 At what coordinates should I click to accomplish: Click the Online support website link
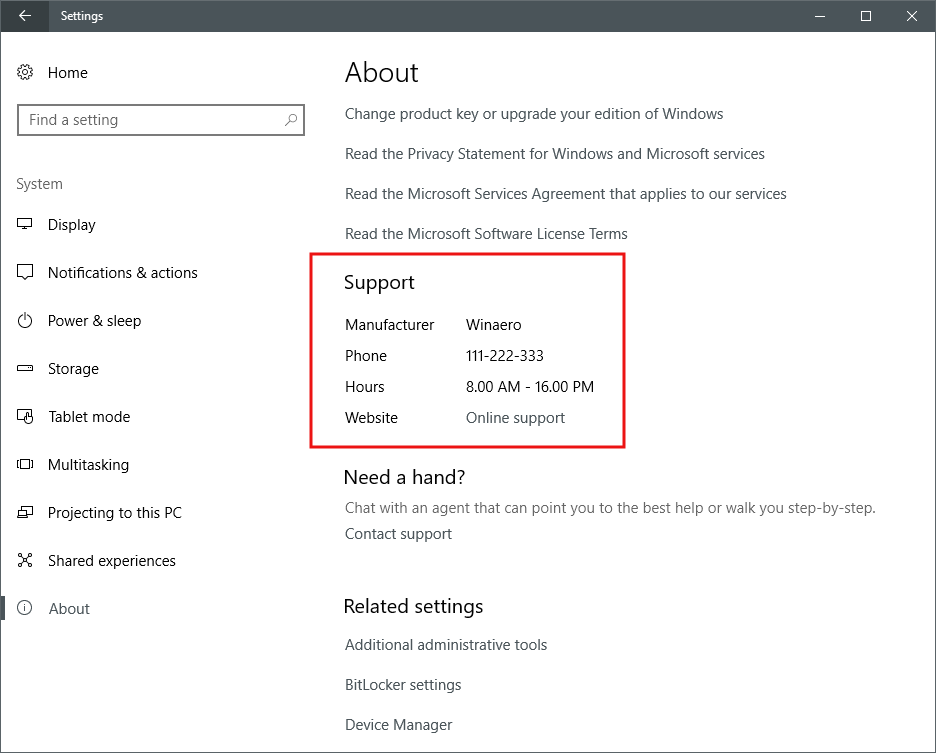pyautogui.click(x=515, y=418)
